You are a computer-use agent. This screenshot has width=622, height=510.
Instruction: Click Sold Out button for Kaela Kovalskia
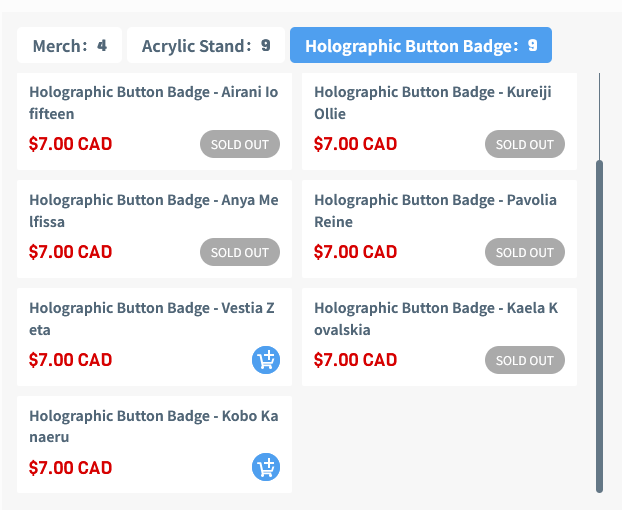click(524, 360)
